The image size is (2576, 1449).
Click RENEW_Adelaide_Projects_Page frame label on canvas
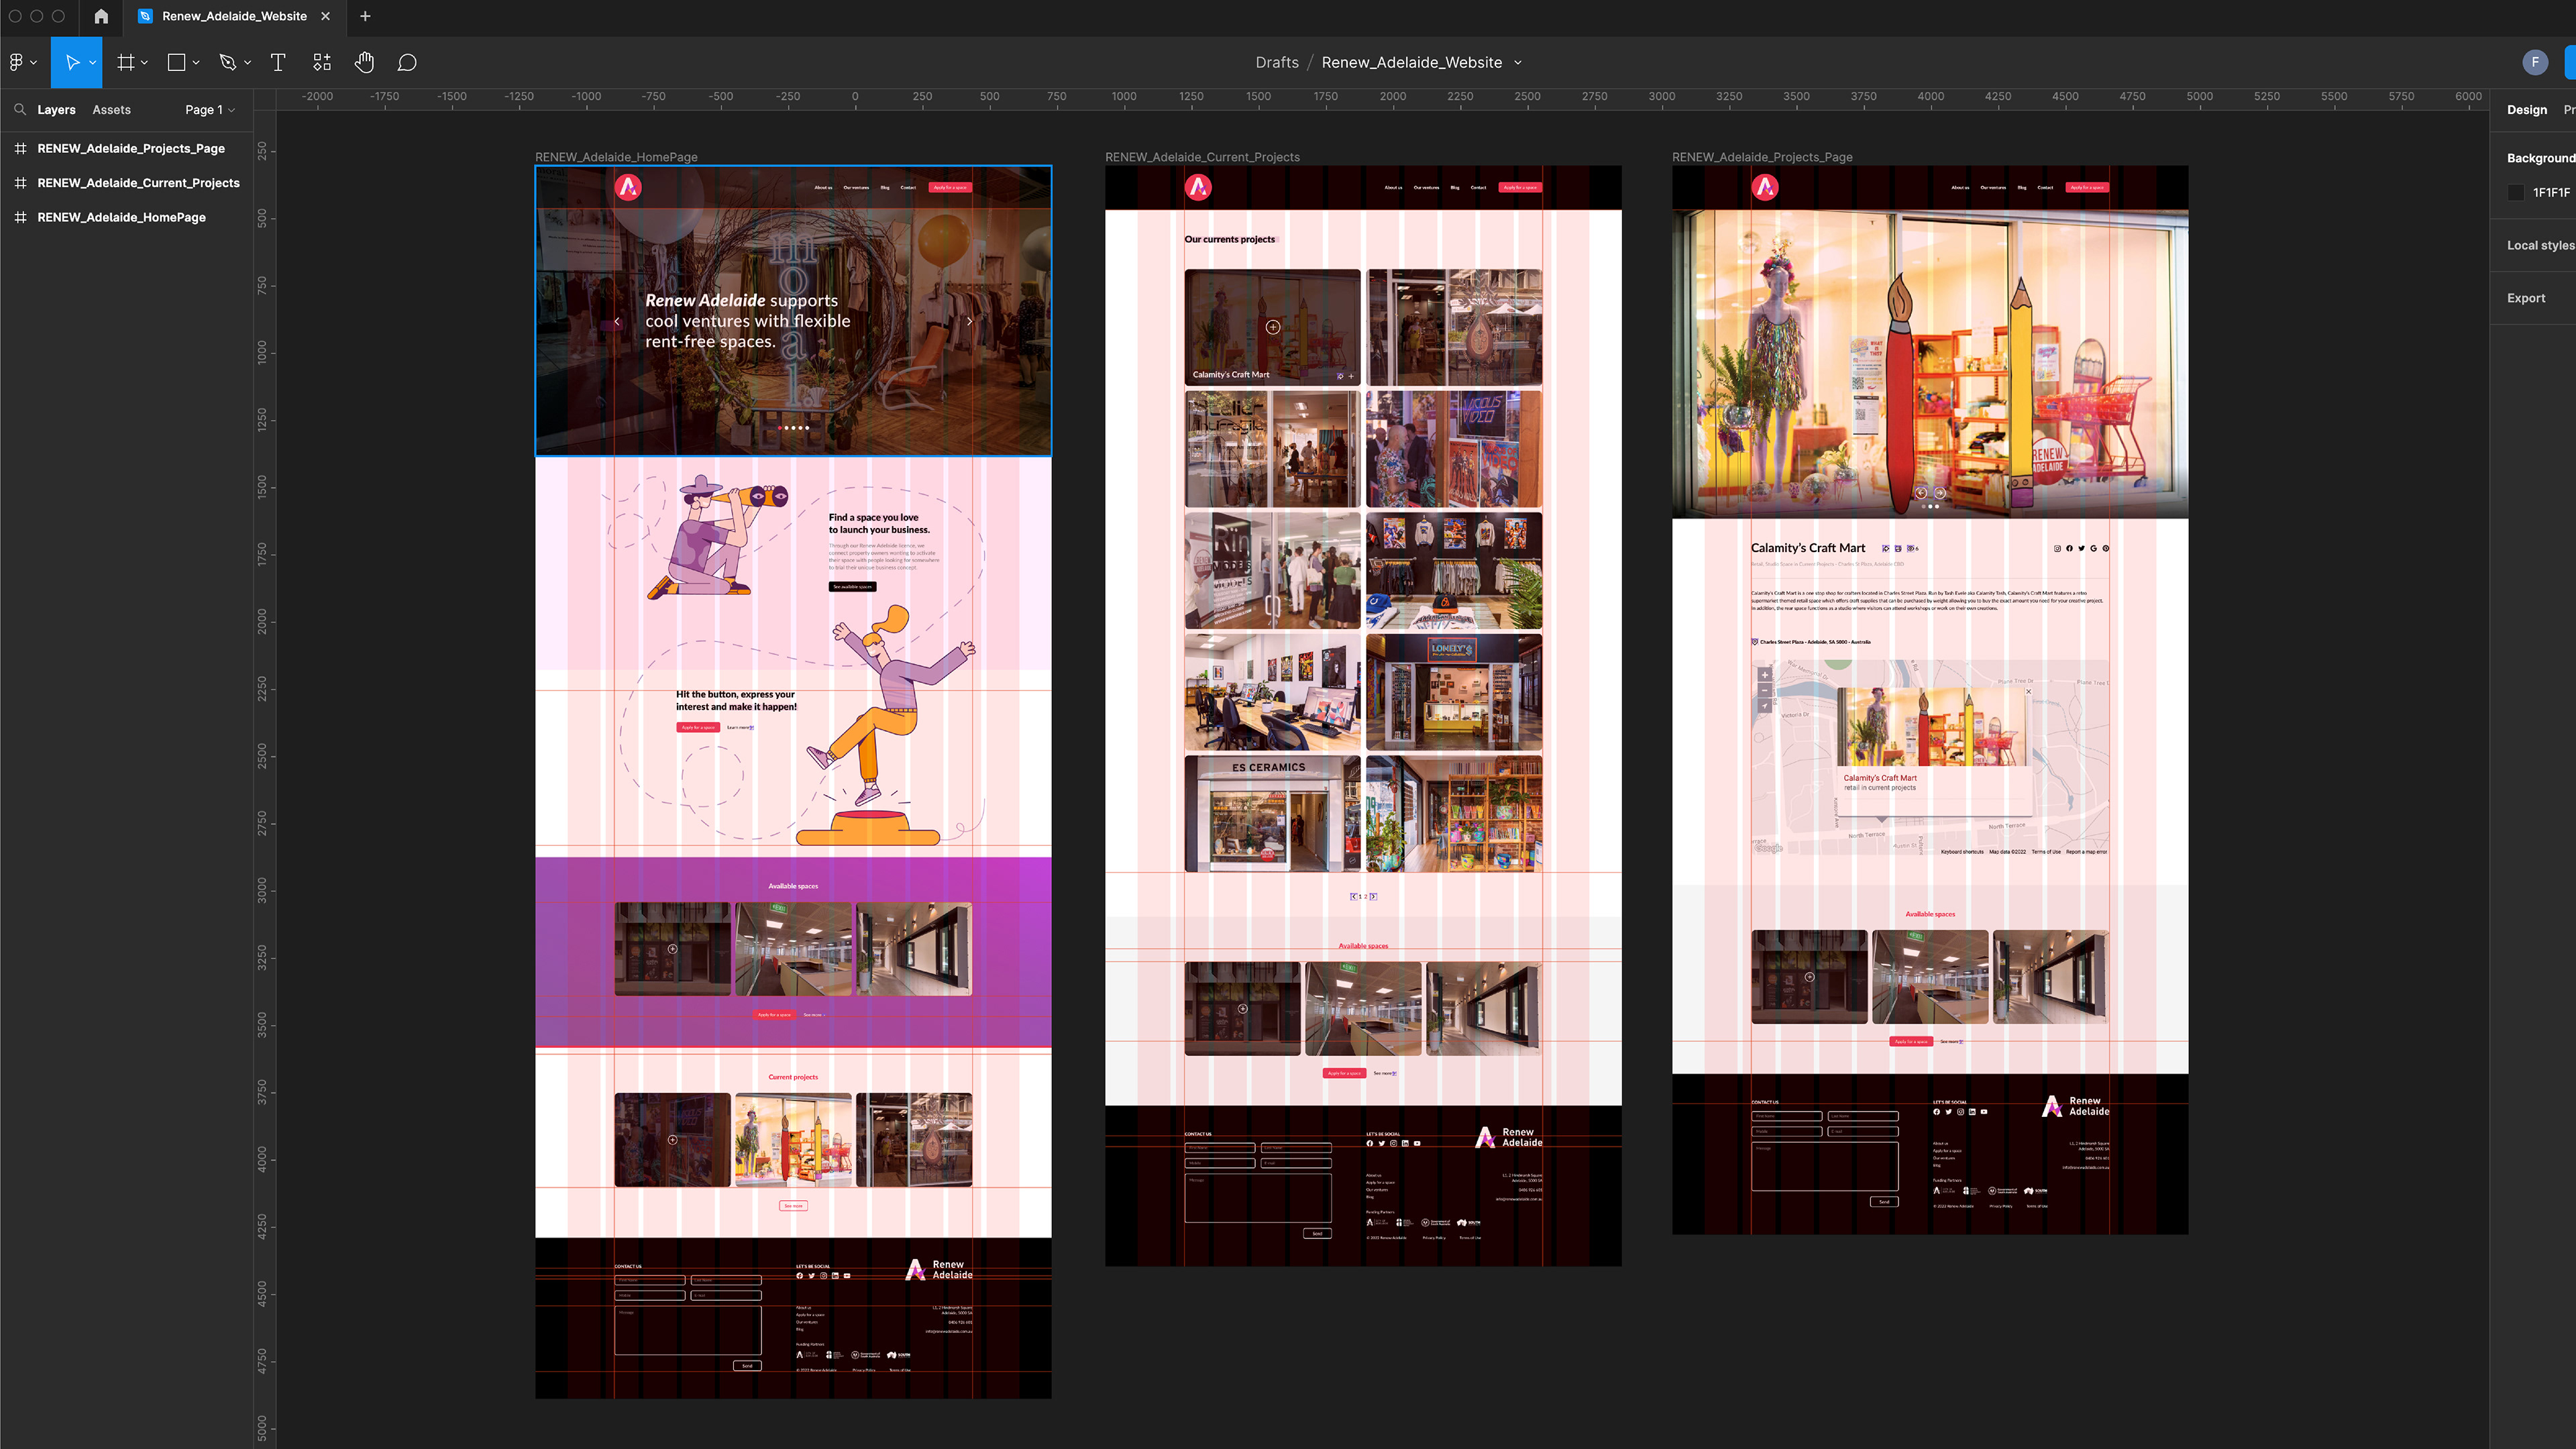(x=1762, y=156)
